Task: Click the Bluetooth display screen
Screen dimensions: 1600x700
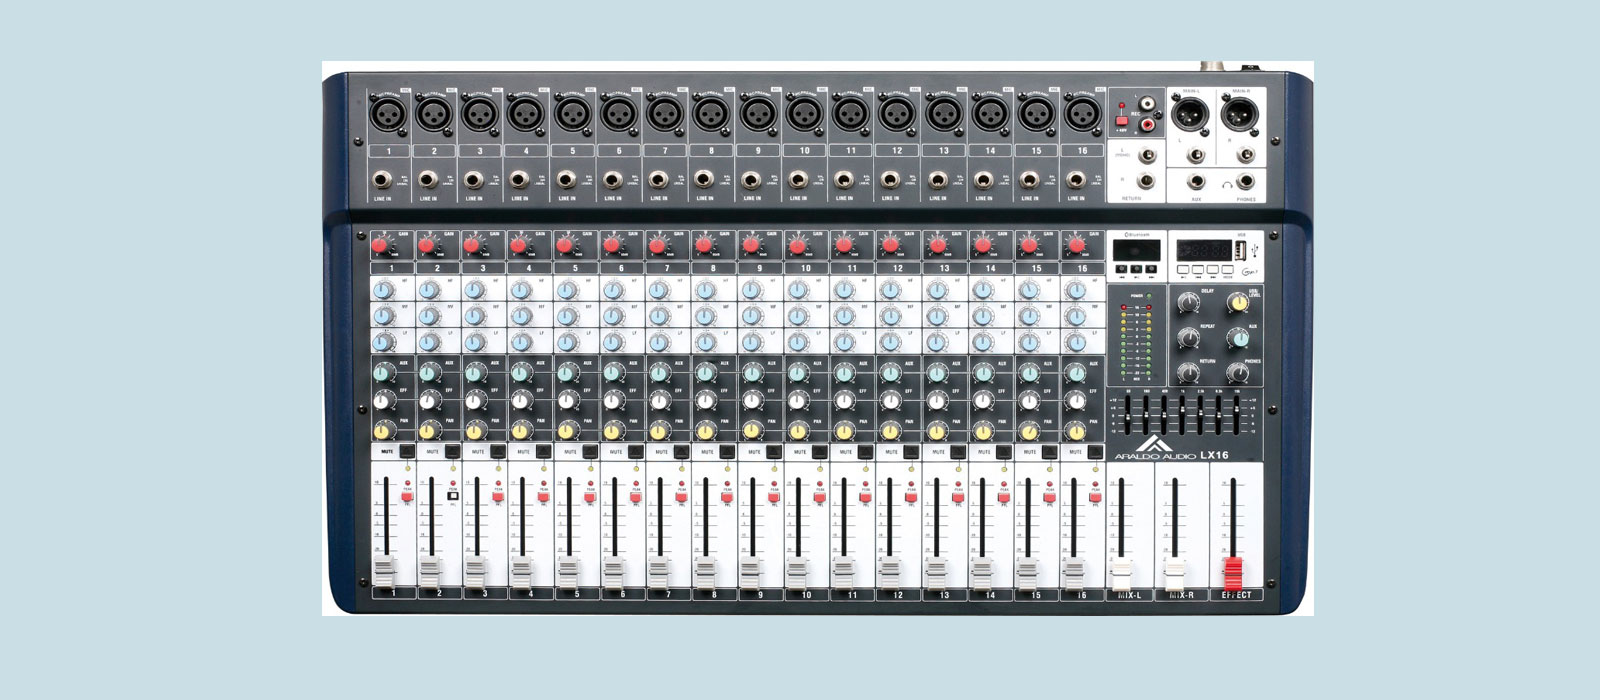Action: click(1137, 250)
